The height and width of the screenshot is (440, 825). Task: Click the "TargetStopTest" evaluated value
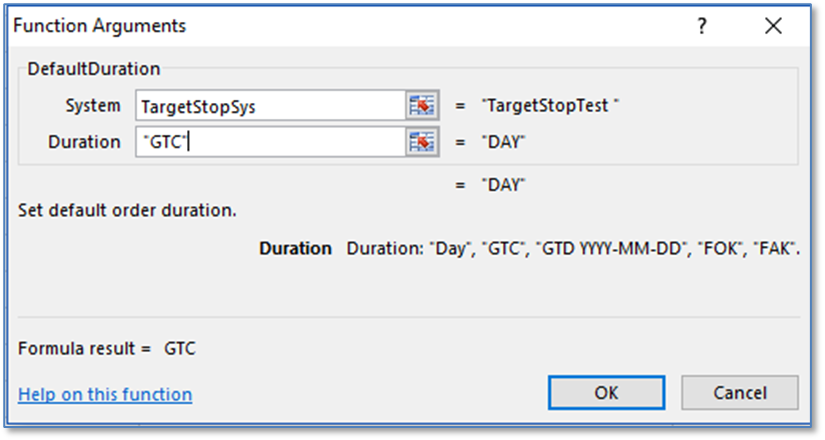pos(550,106)
